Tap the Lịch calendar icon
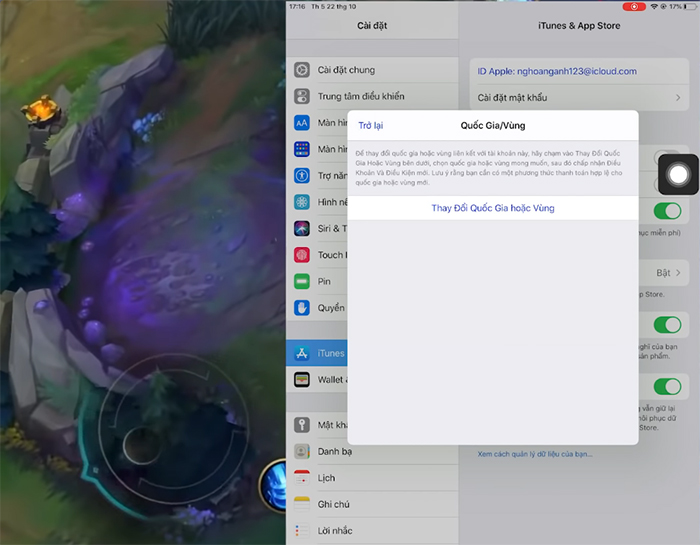 click(302, 478)
